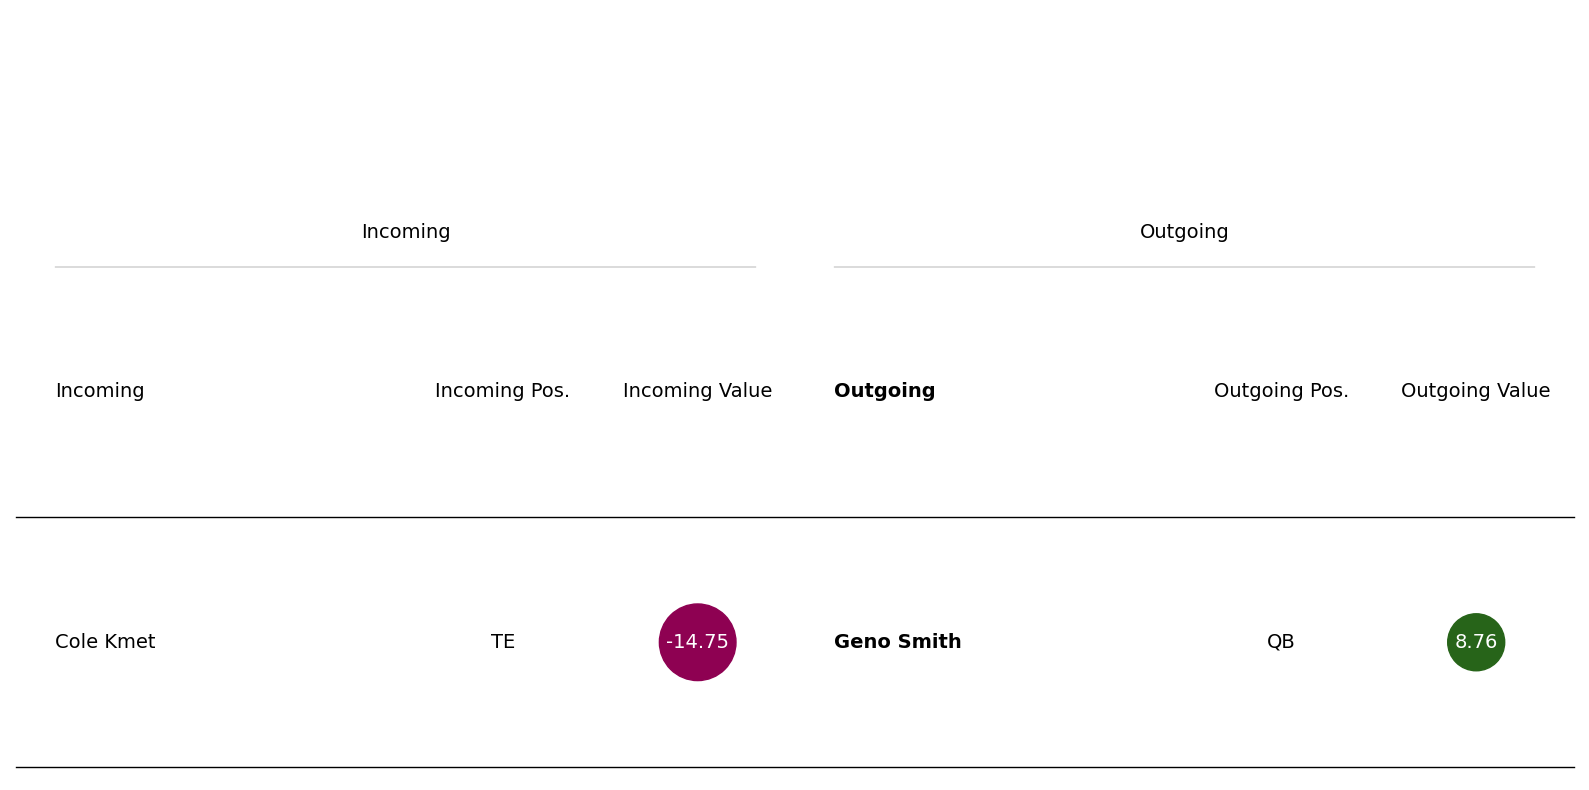Click the Geno Smith player name
Screen dimensions: 1589x790
pos(898,642)
